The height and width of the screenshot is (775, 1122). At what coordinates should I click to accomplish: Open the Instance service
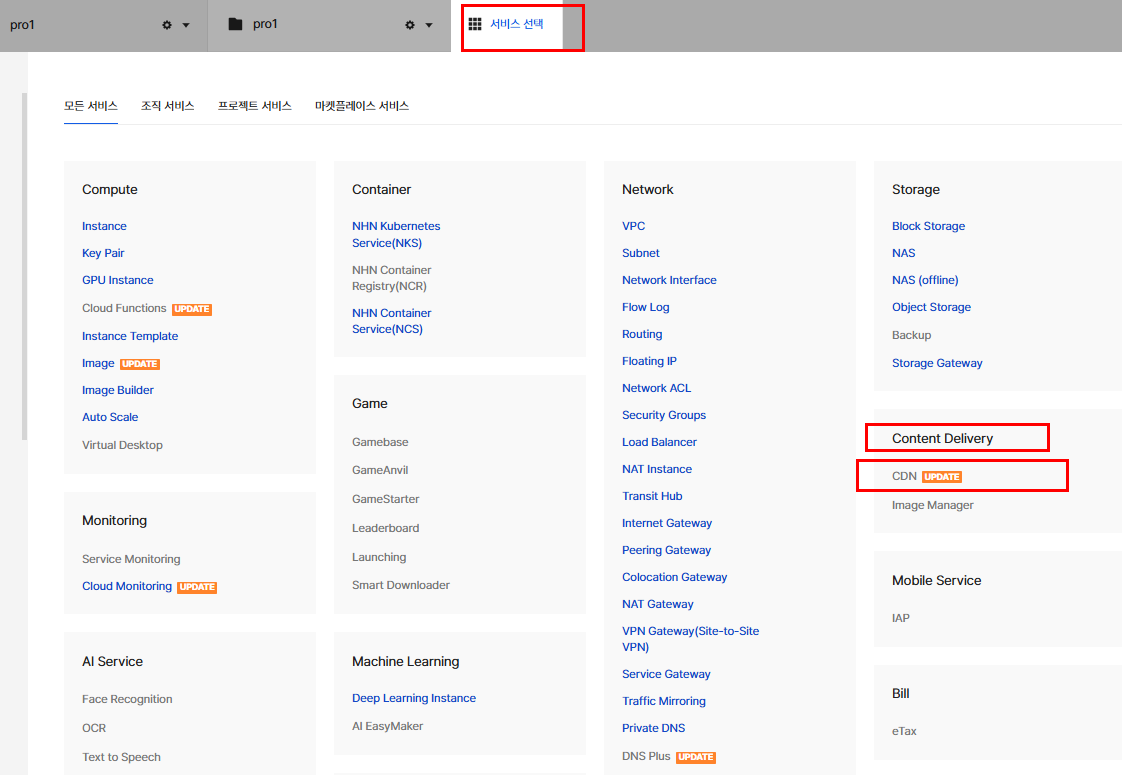pyautogui.click(x=104, y=226)
